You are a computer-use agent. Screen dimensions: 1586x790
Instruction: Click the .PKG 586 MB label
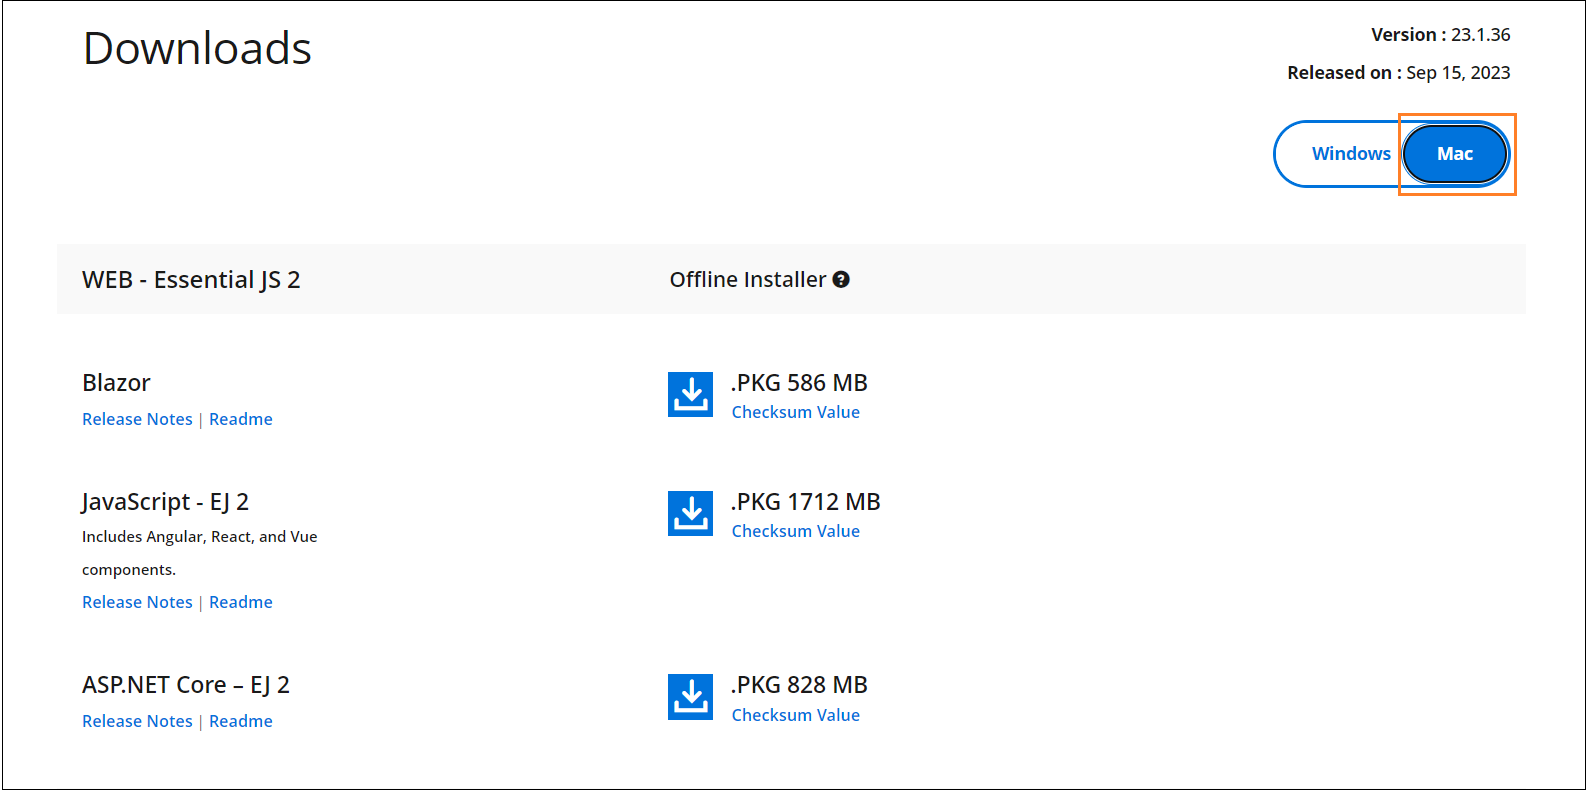(x=799, y=383)
